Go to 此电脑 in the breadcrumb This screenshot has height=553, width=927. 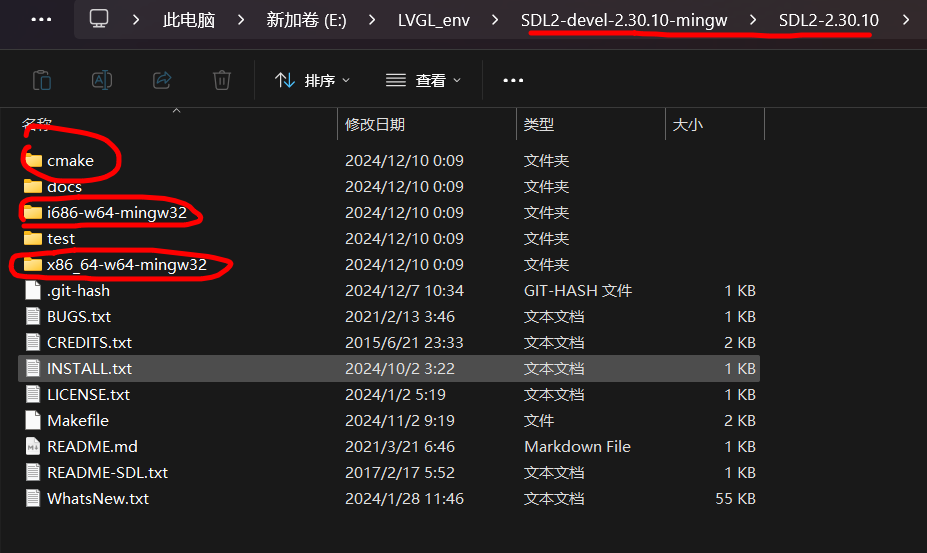tap(189, 20)
